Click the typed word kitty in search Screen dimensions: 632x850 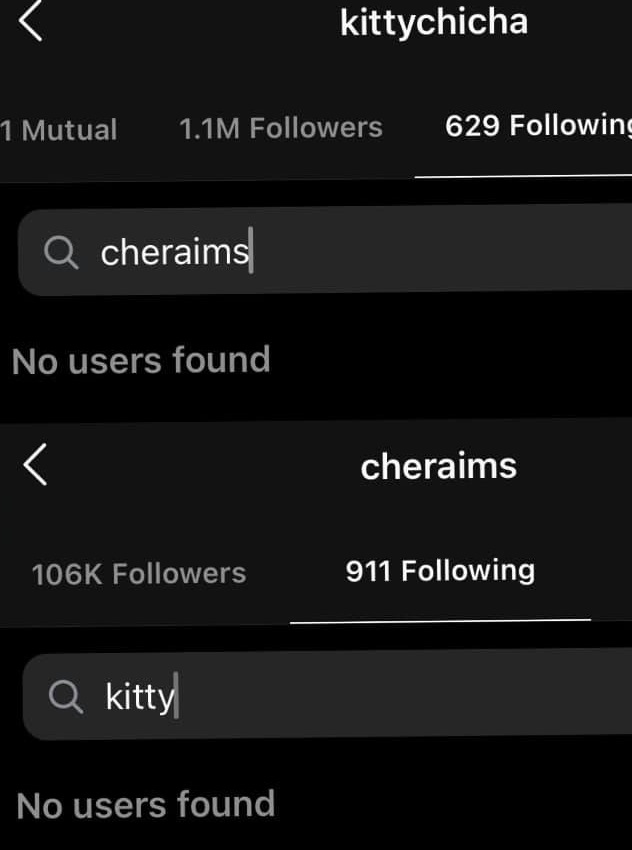[x=139, y=696]
